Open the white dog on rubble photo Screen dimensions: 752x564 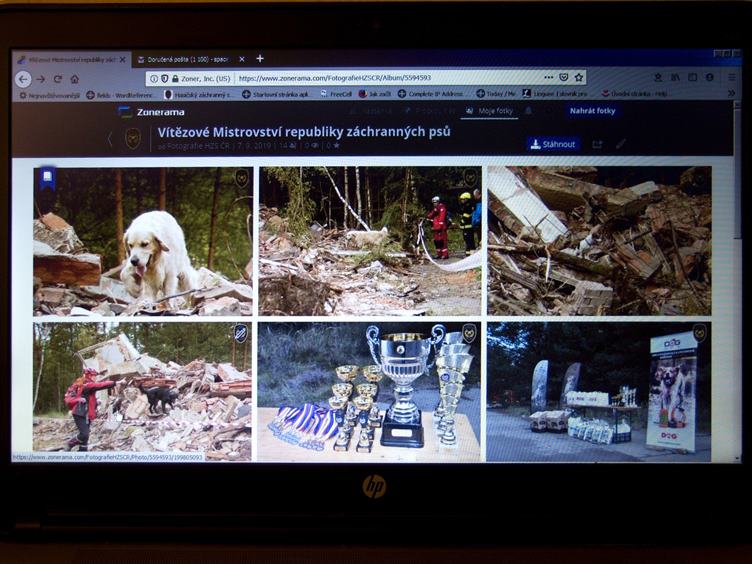(143, 241)
